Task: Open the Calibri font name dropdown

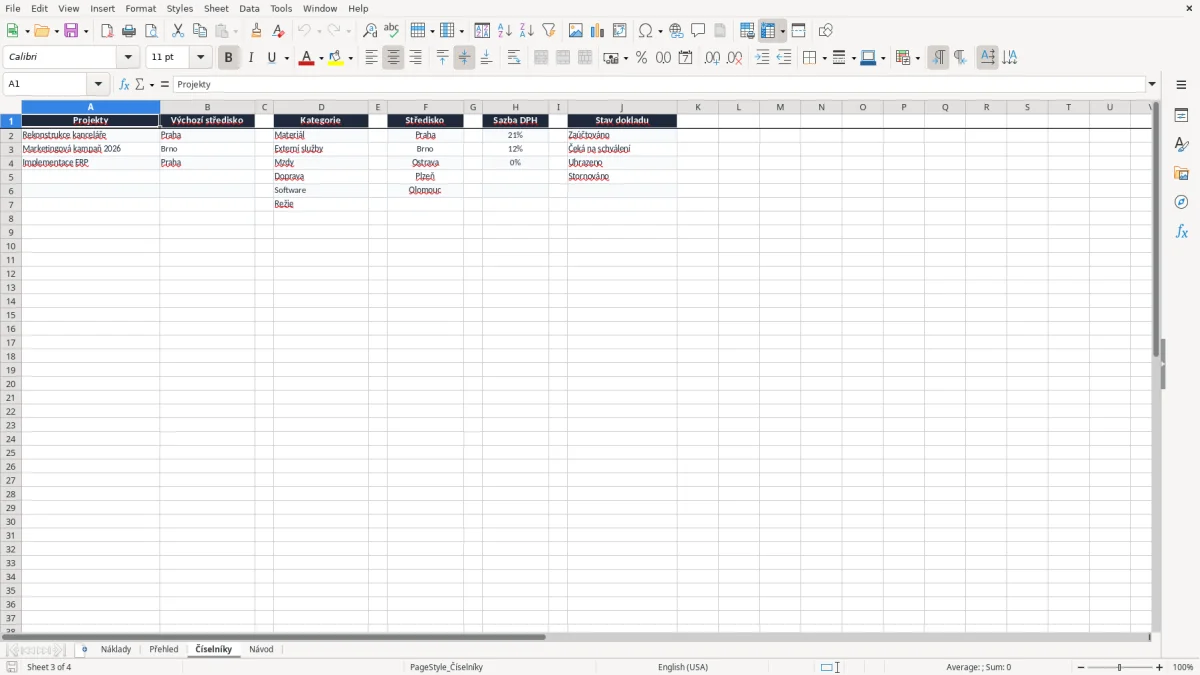Action: coord(128,58)
